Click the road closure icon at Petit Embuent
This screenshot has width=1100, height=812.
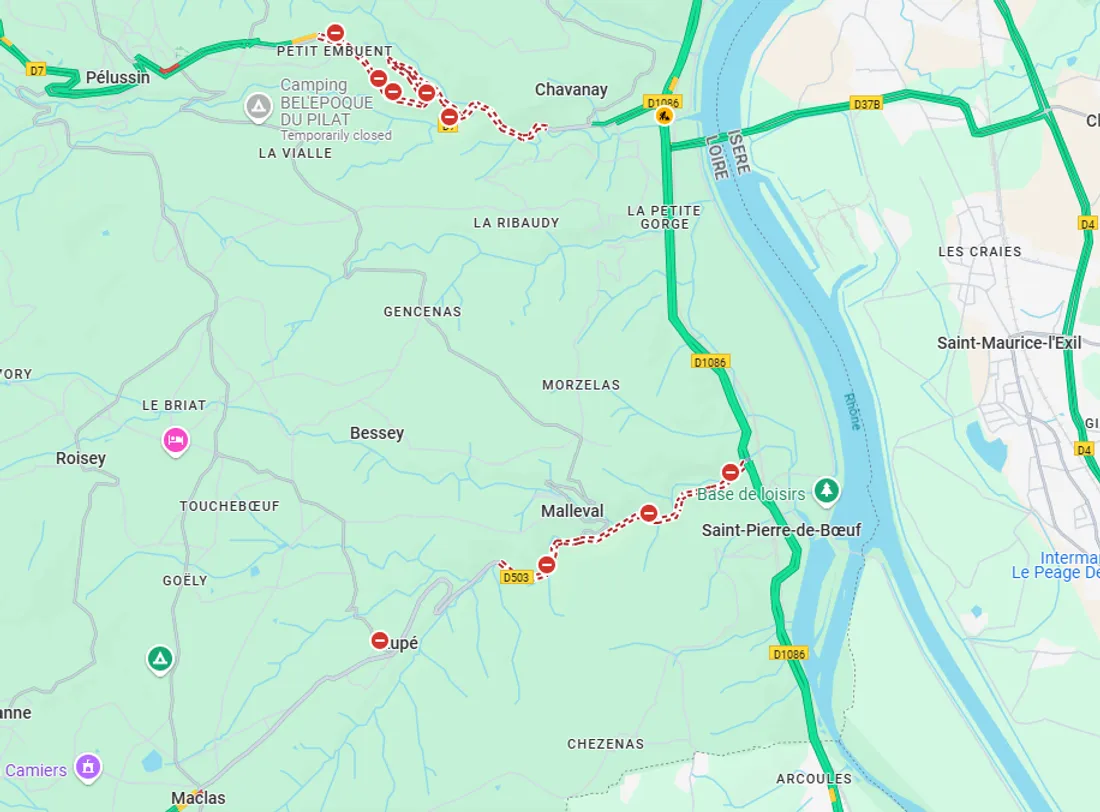[336, 33]
